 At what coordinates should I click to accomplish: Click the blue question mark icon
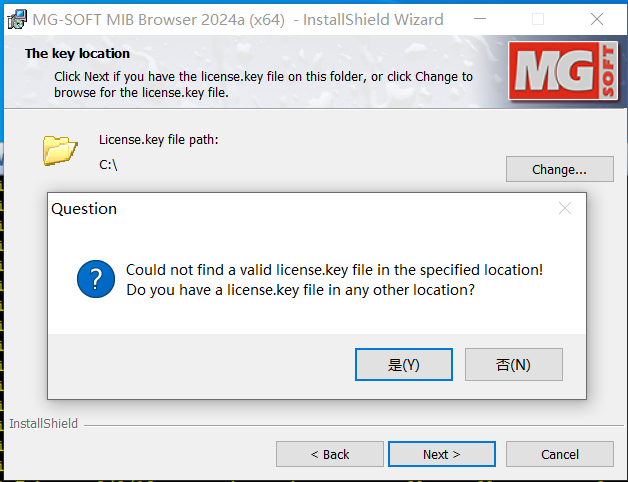pos(96,279)
